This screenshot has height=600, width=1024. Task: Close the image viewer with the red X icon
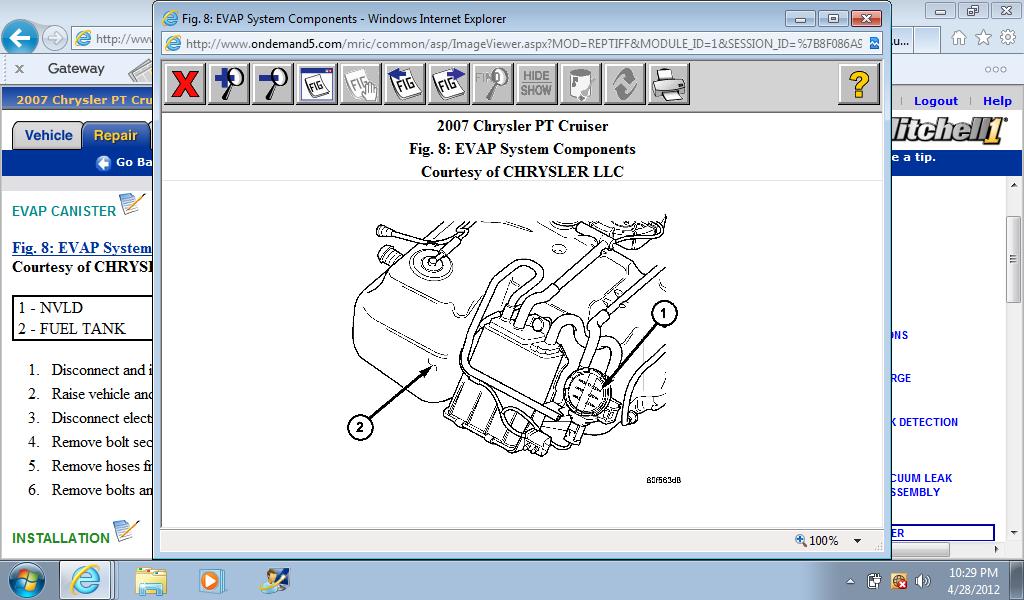(185, 84)
